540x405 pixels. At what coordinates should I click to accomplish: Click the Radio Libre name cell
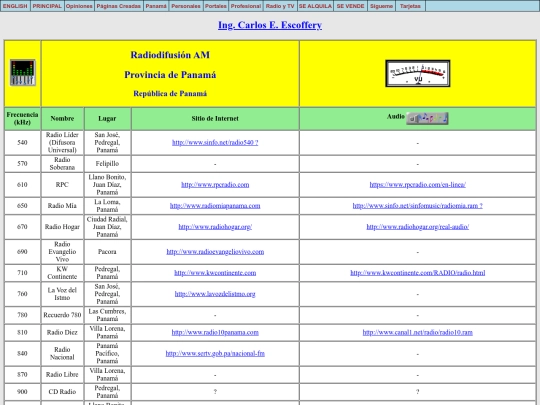tap(62, 374)
